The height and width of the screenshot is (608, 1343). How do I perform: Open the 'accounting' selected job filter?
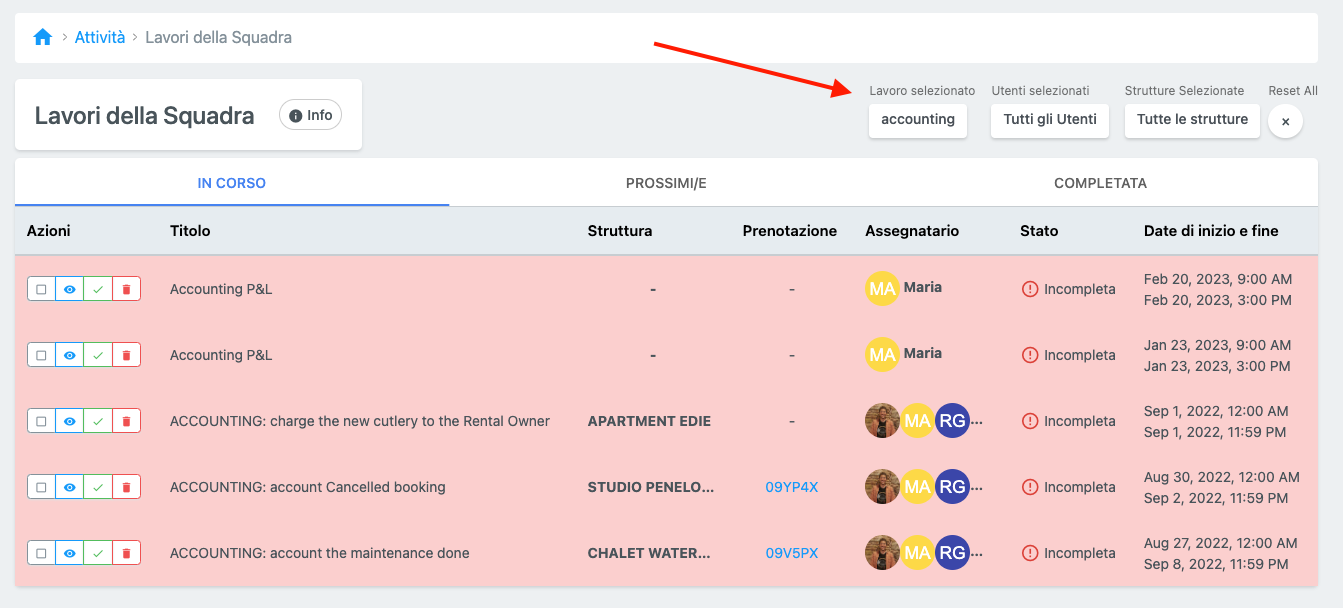click(x=917, y=120)
